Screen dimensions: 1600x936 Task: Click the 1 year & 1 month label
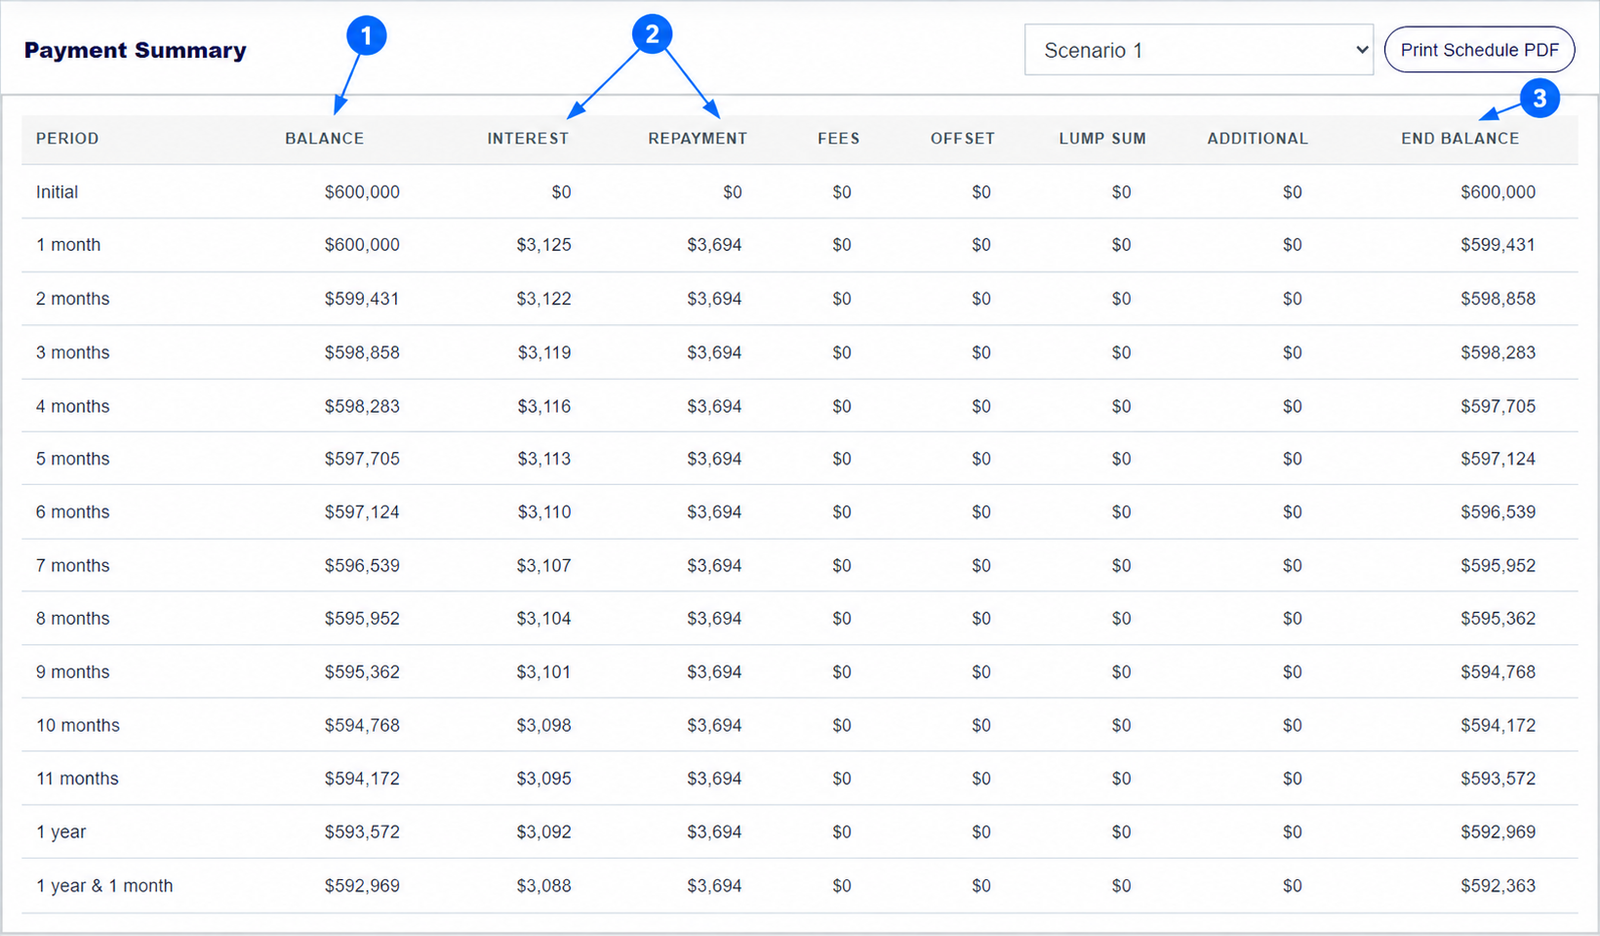(105, 886)
